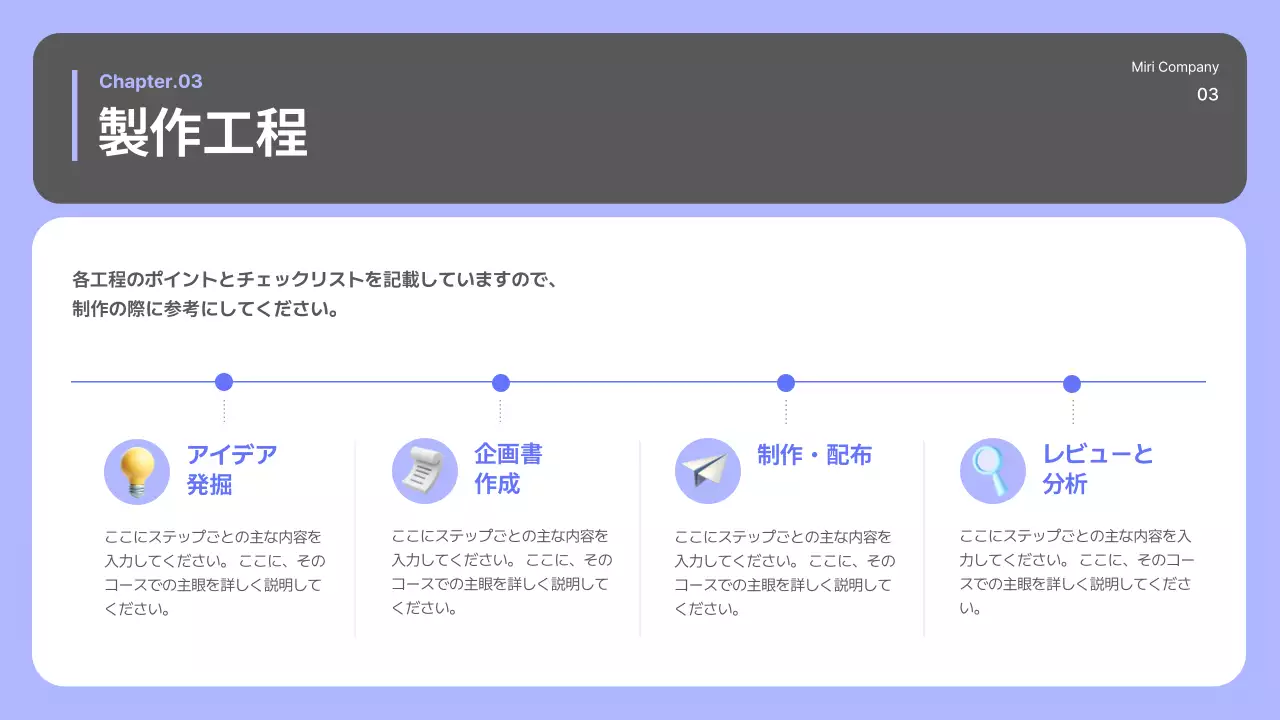Click the lightbulb icon for アイデア発掘
The height and width of the screenshot is (720, 1280).
tap(137, 470)
